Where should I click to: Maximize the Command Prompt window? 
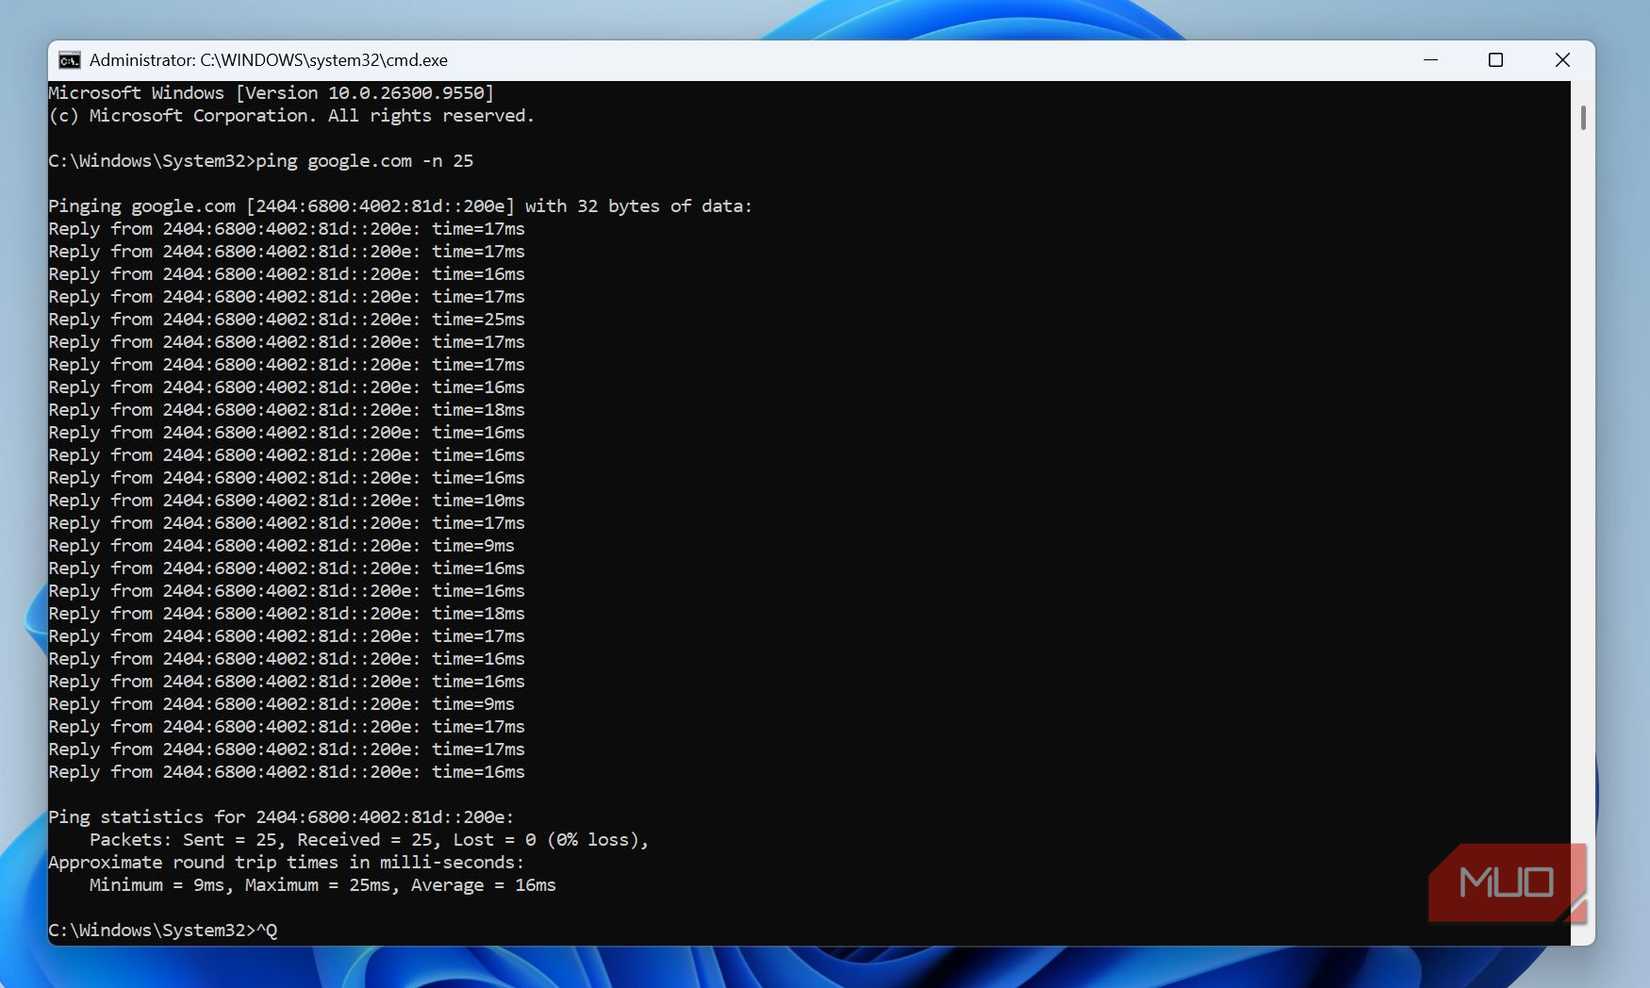coord(1496,60)
